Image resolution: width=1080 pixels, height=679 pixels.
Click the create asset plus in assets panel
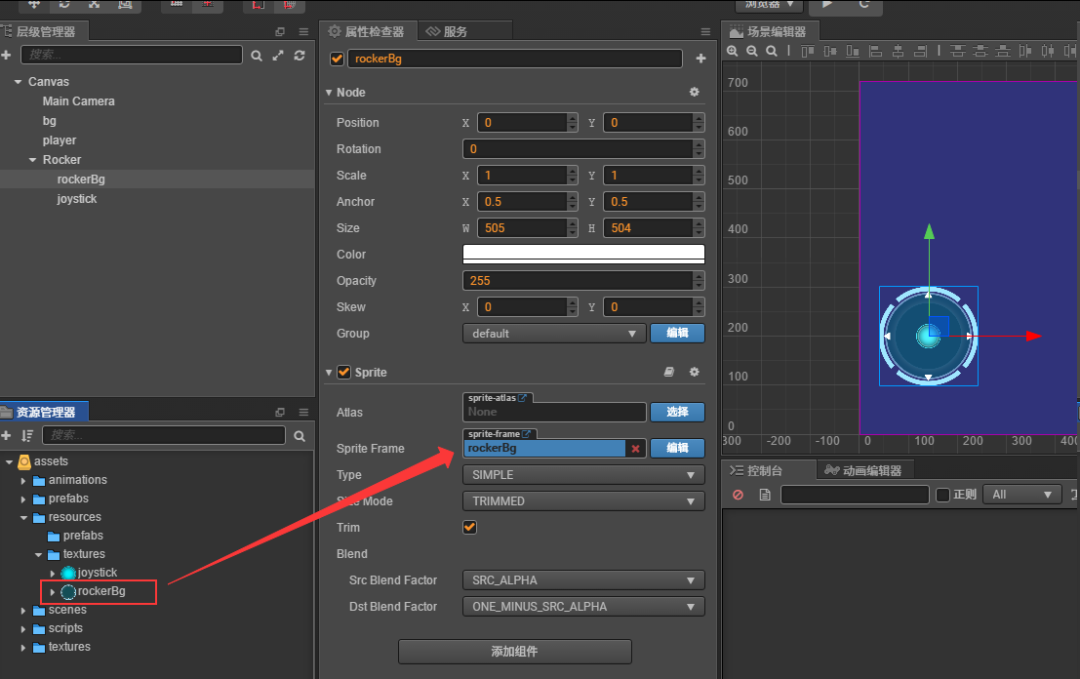[6, 435]
